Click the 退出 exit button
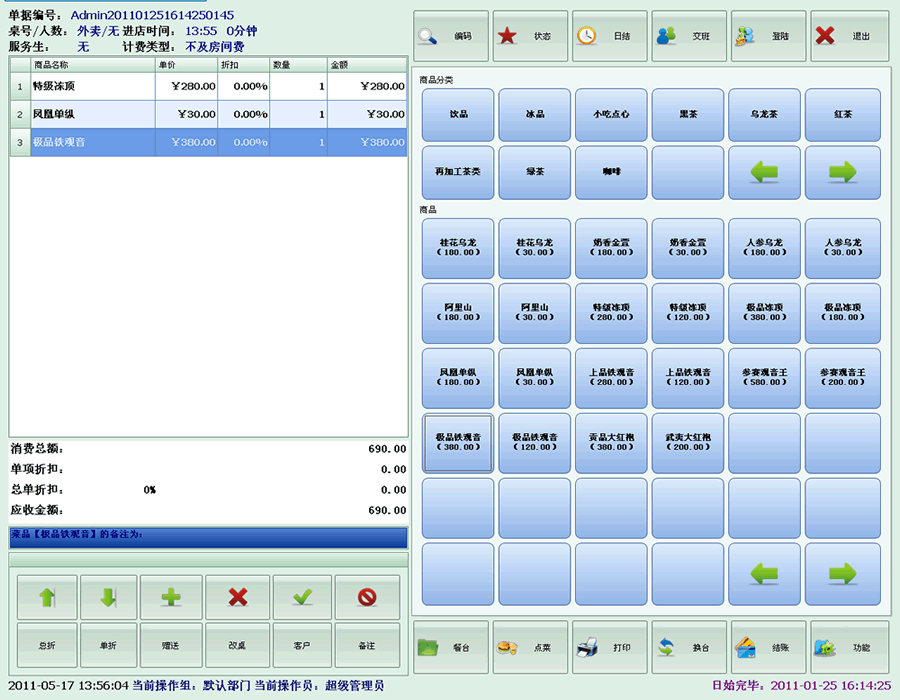Screen dimensions: 900x700 click(x=849, y=36)
